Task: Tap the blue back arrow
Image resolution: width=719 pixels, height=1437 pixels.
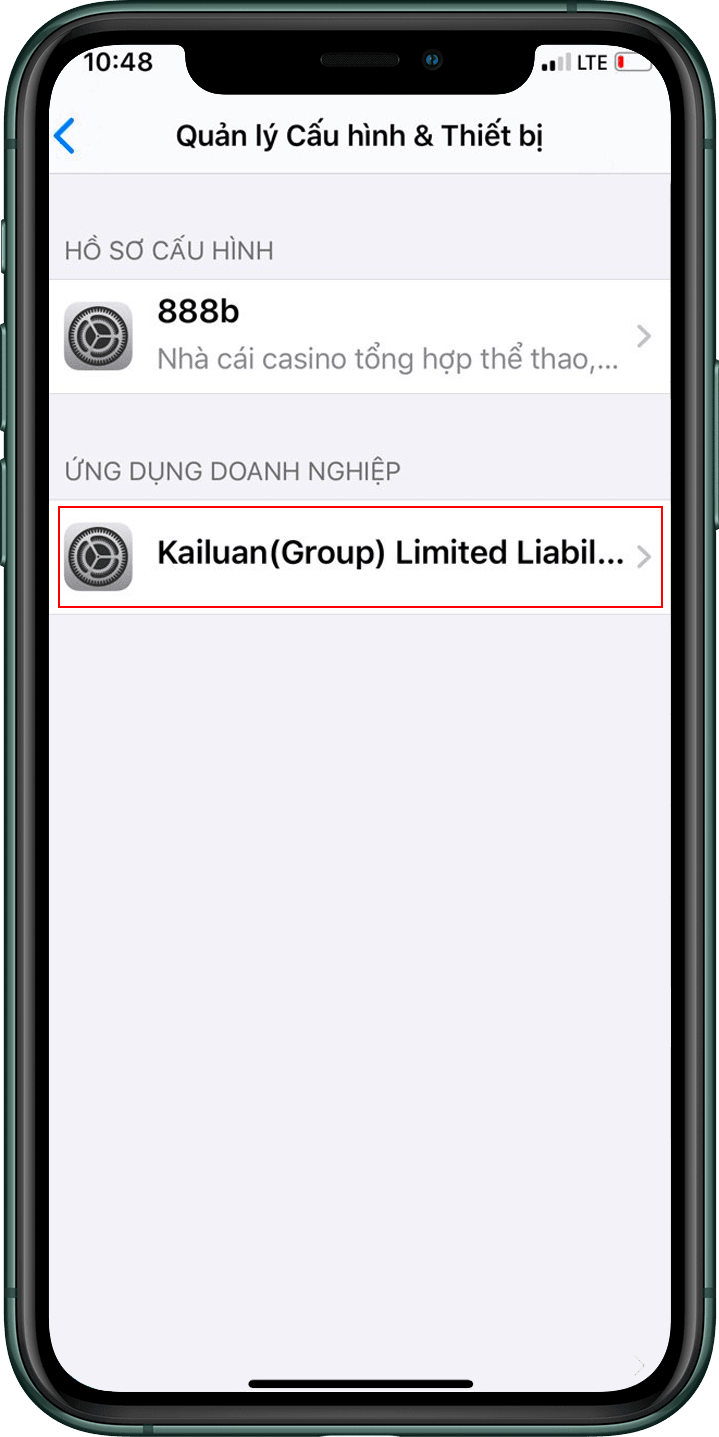Action: coord(65,136)
